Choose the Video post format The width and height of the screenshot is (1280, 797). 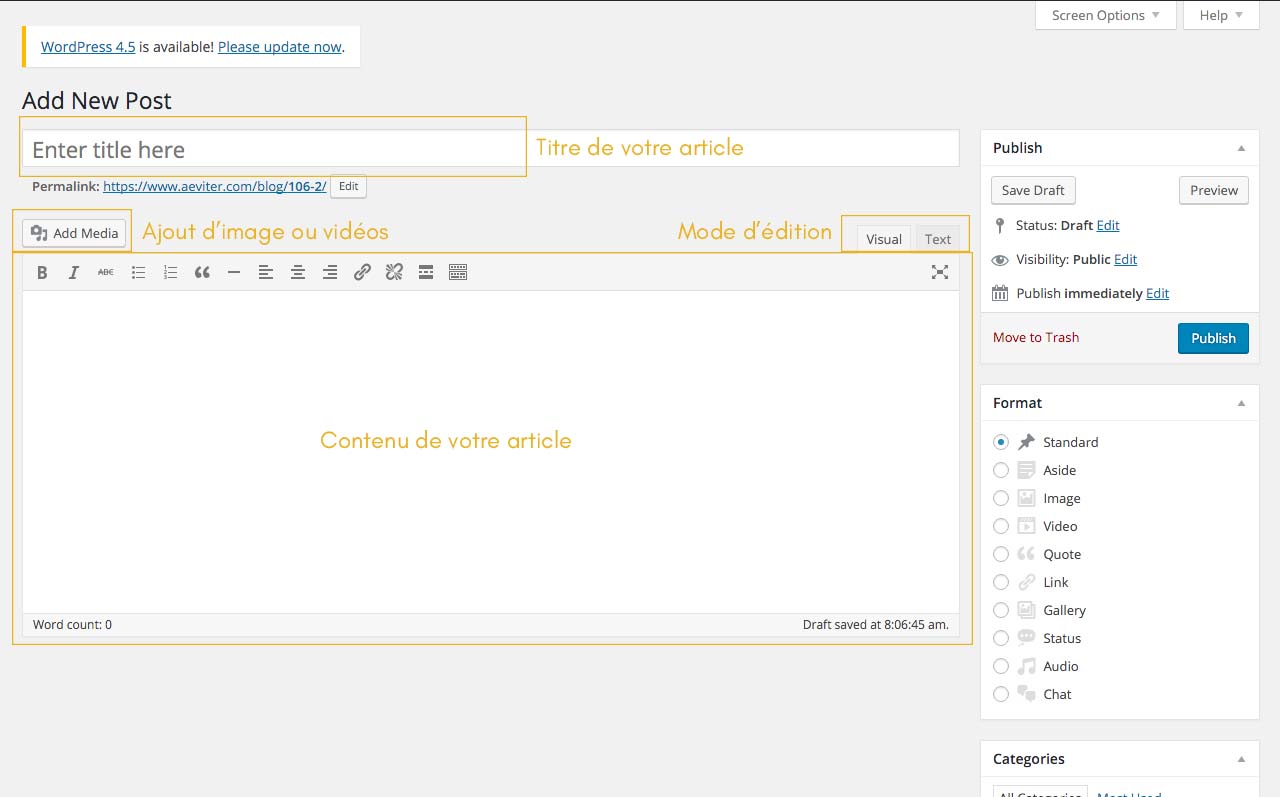[x=1001, y=526]
